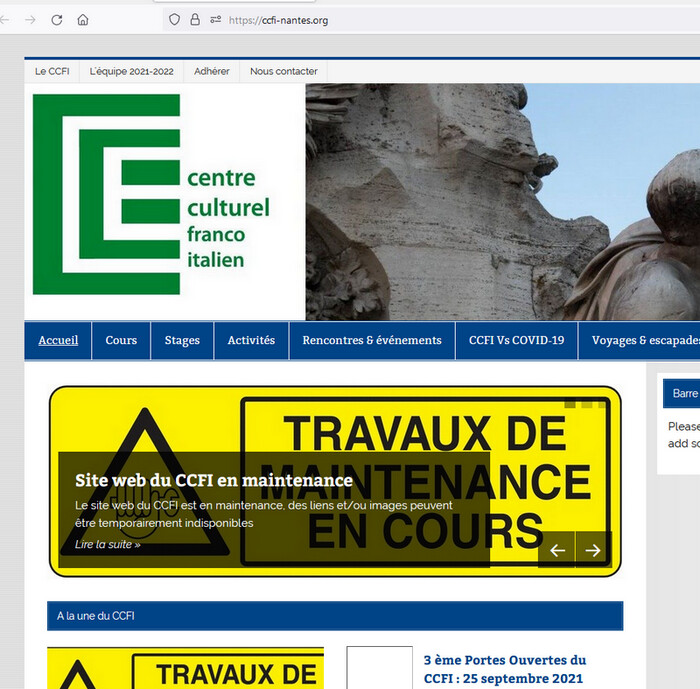Click the browser forward arrow
This screenshot has width=700, height=689.
point(30,20)
